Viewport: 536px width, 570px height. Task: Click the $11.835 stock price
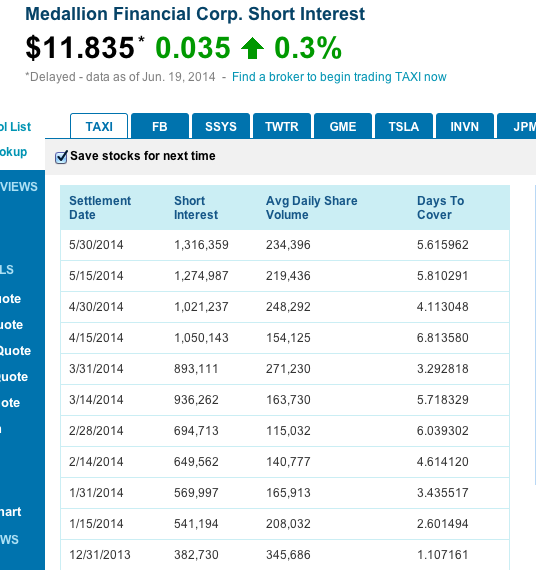[x=80, y=48]
